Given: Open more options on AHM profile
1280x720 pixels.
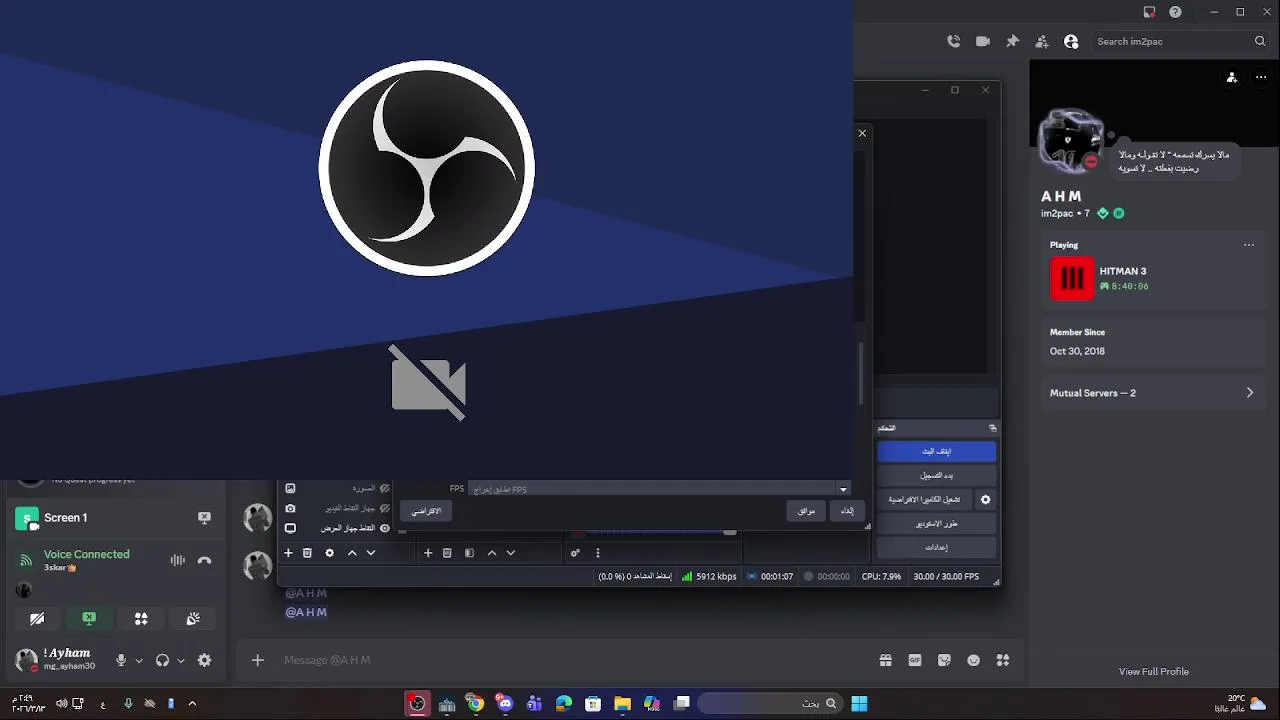Looking at the screenshot, I should [x=1261, y=77].
